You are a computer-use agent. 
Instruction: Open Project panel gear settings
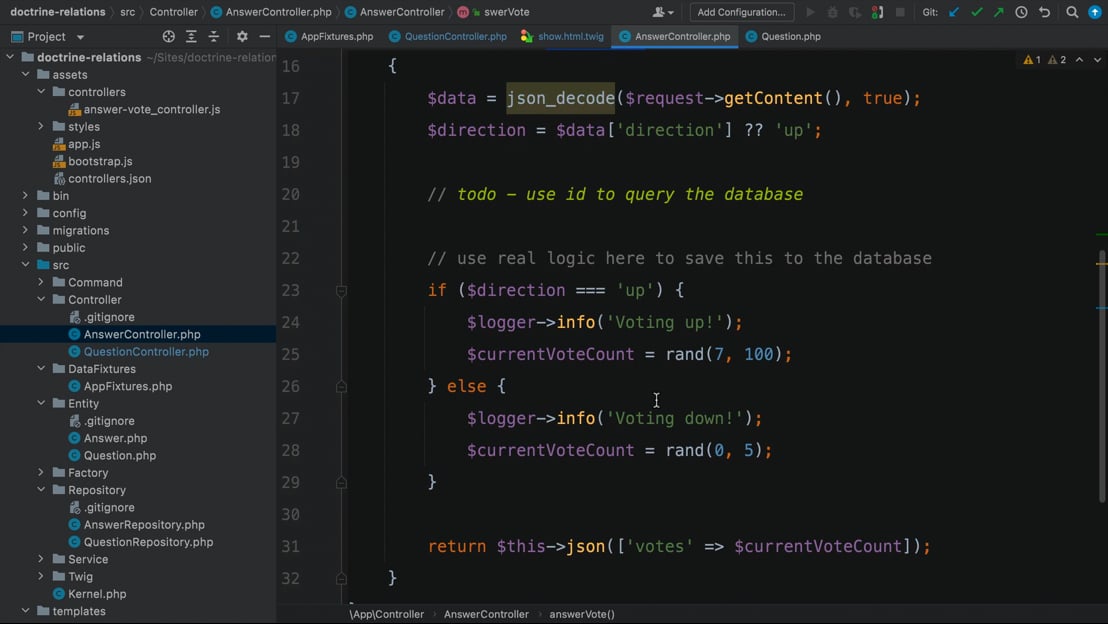[x=242, y=36]
